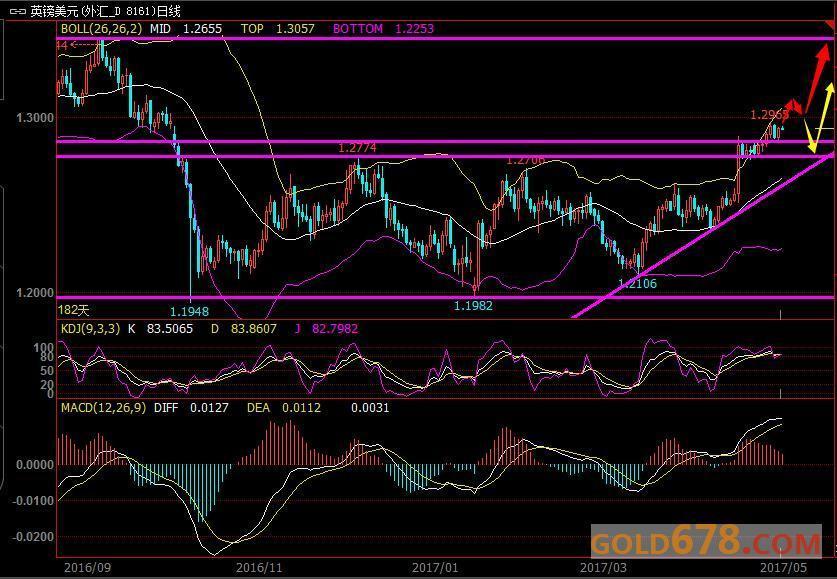Screen dimensions: 837x579
Task: Click the 182天 period label
Action: pos(74,310)
